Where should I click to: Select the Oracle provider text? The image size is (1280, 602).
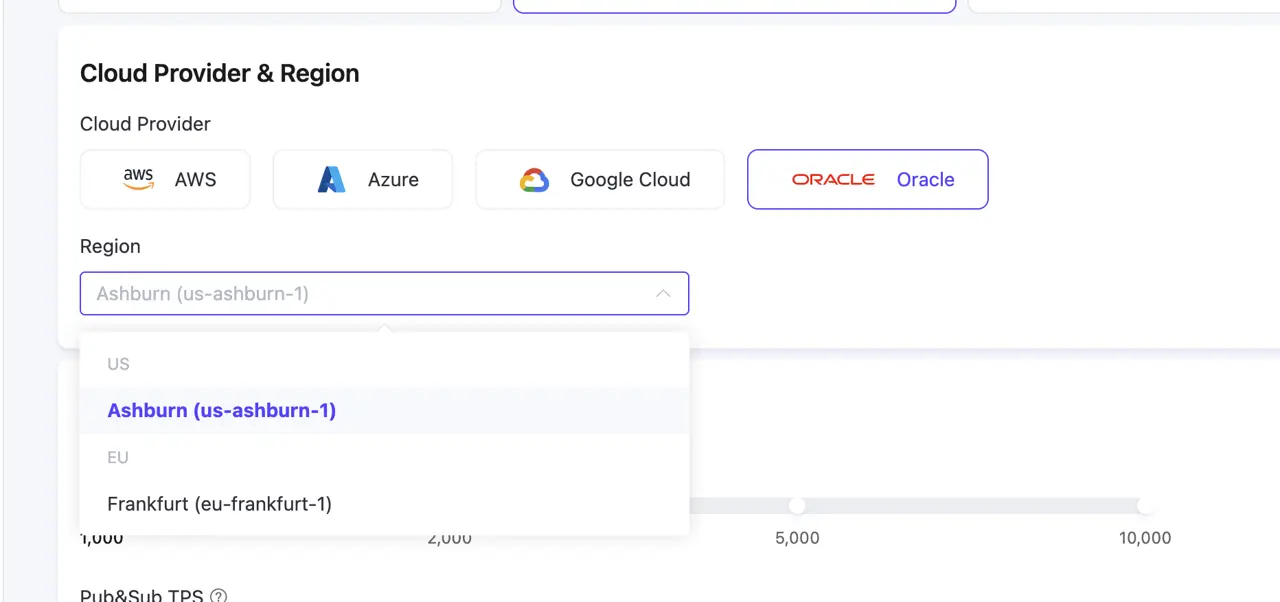coord(925,180)
